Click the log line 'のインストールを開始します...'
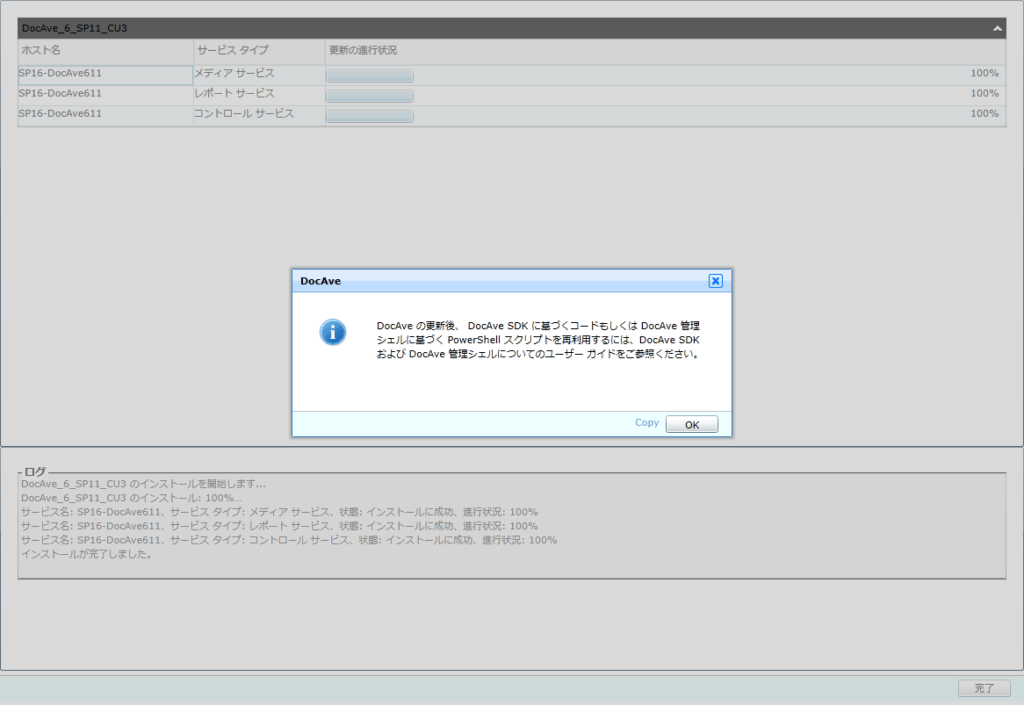The width and height of the screenshot is (1024, 705). click(144, 484)
